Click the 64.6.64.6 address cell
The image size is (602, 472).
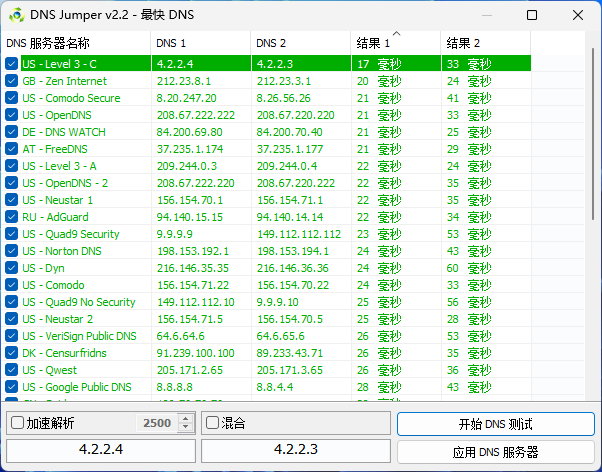click(180, 336)
